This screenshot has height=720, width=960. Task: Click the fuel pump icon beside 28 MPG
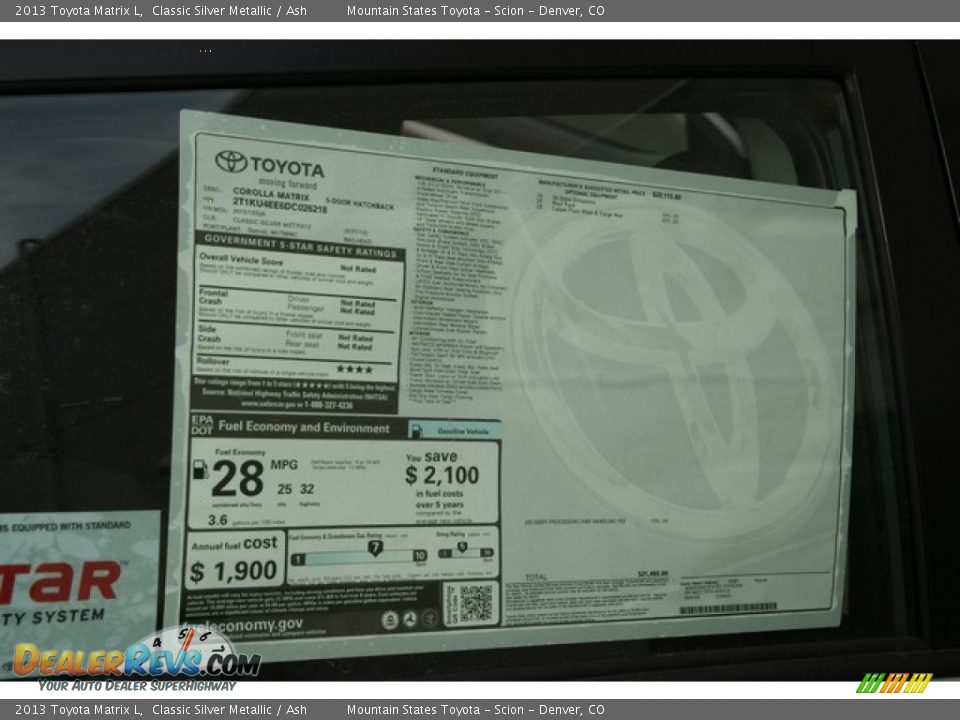click(x=200, y=469)
